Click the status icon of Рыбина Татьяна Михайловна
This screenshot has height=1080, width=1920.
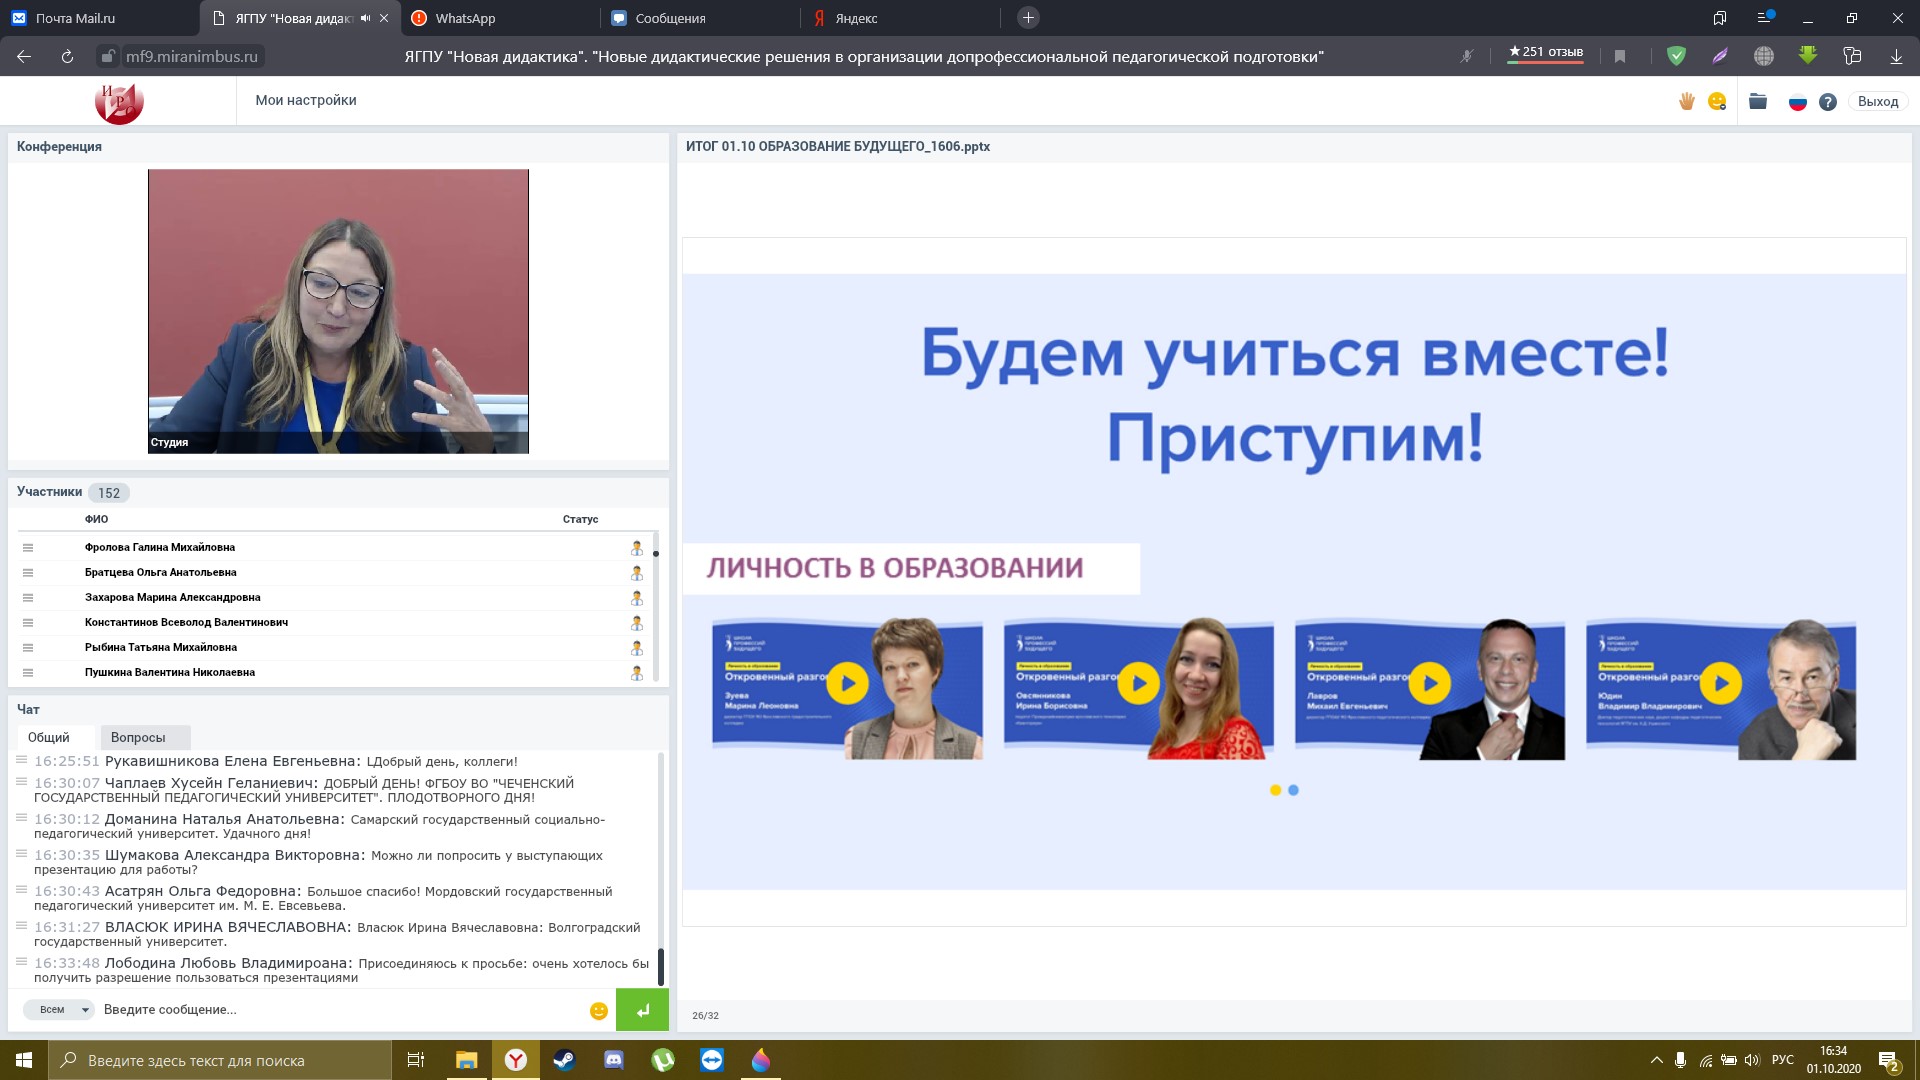point(636,647)
